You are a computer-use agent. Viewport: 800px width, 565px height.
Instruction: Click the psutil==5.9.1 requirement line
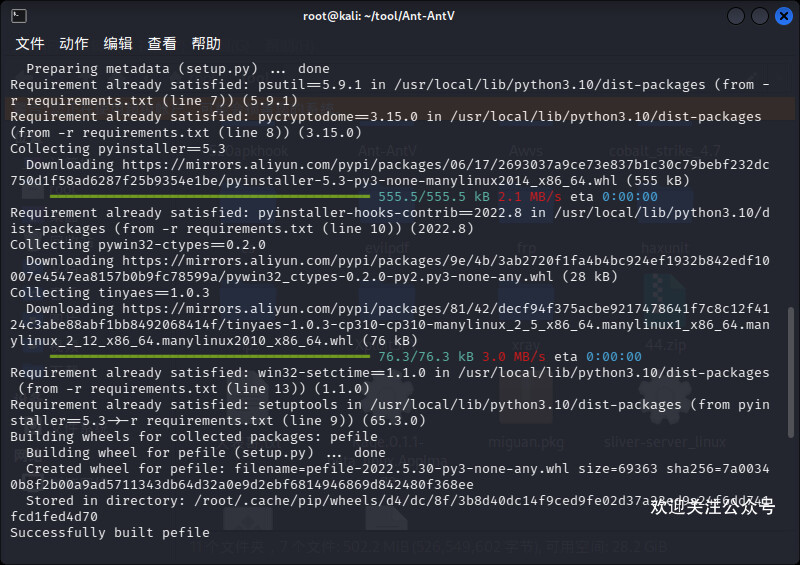[390, 92]
